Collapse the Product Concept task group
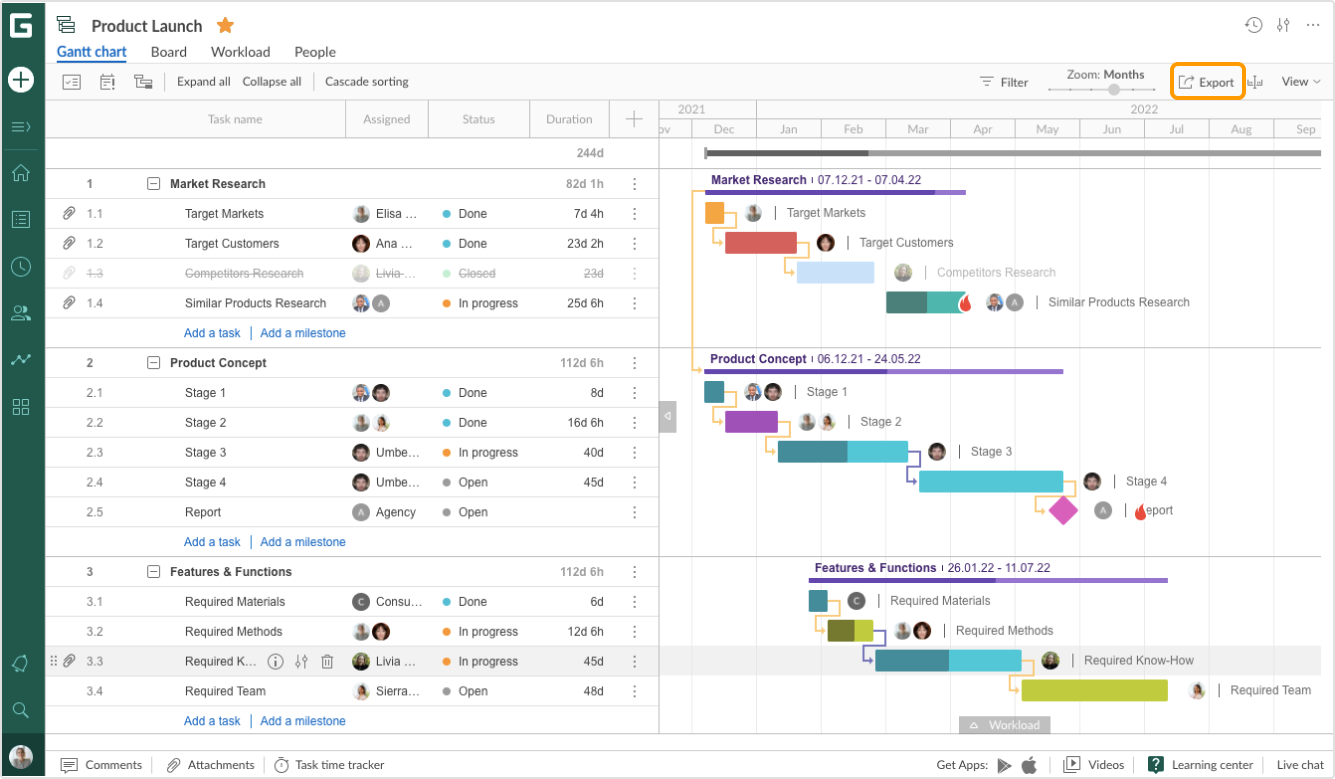 click(x=153, y=362)
